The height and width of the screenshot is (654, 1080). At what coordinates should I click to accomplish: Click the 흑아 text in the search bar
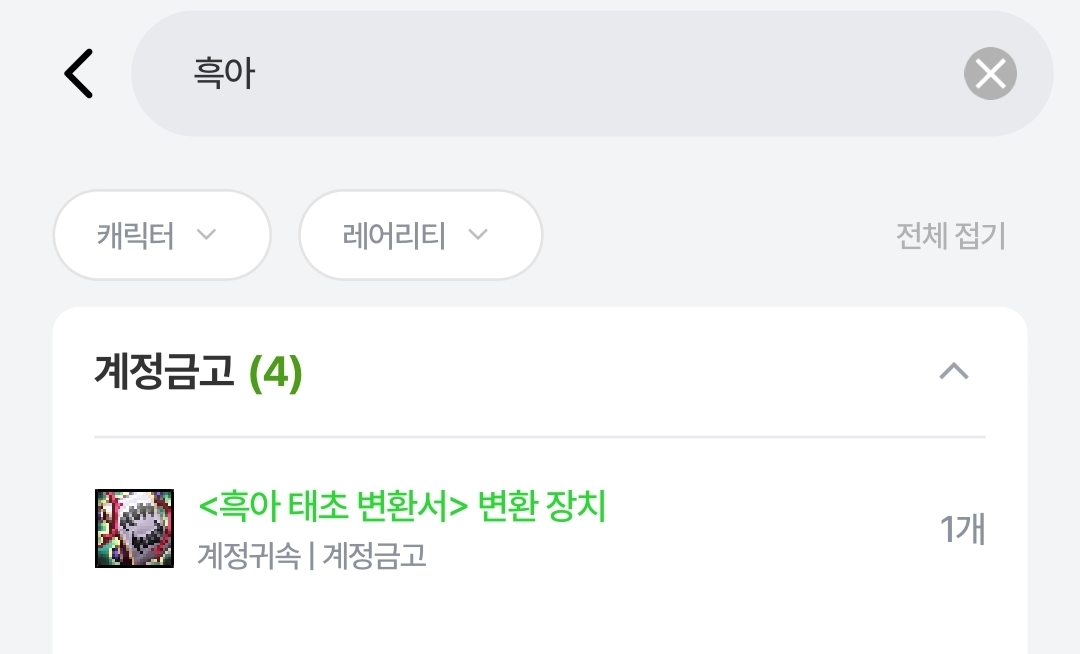(225, 74)
